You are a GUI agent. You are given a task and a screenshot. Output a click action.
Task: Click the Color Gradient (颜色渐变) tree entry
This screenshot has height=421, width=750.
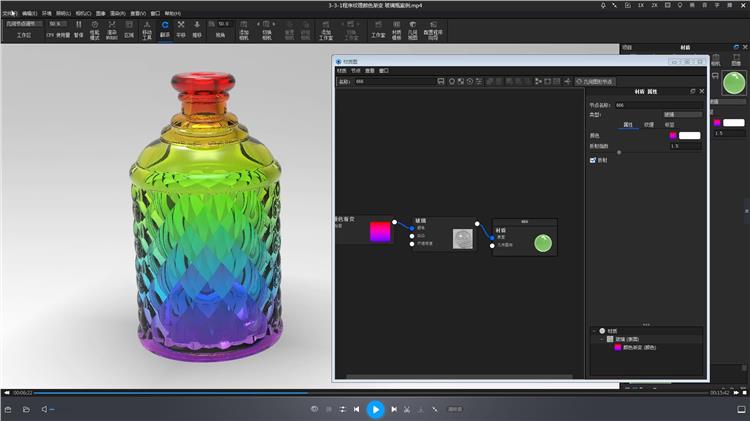click(x=640, y=347)
